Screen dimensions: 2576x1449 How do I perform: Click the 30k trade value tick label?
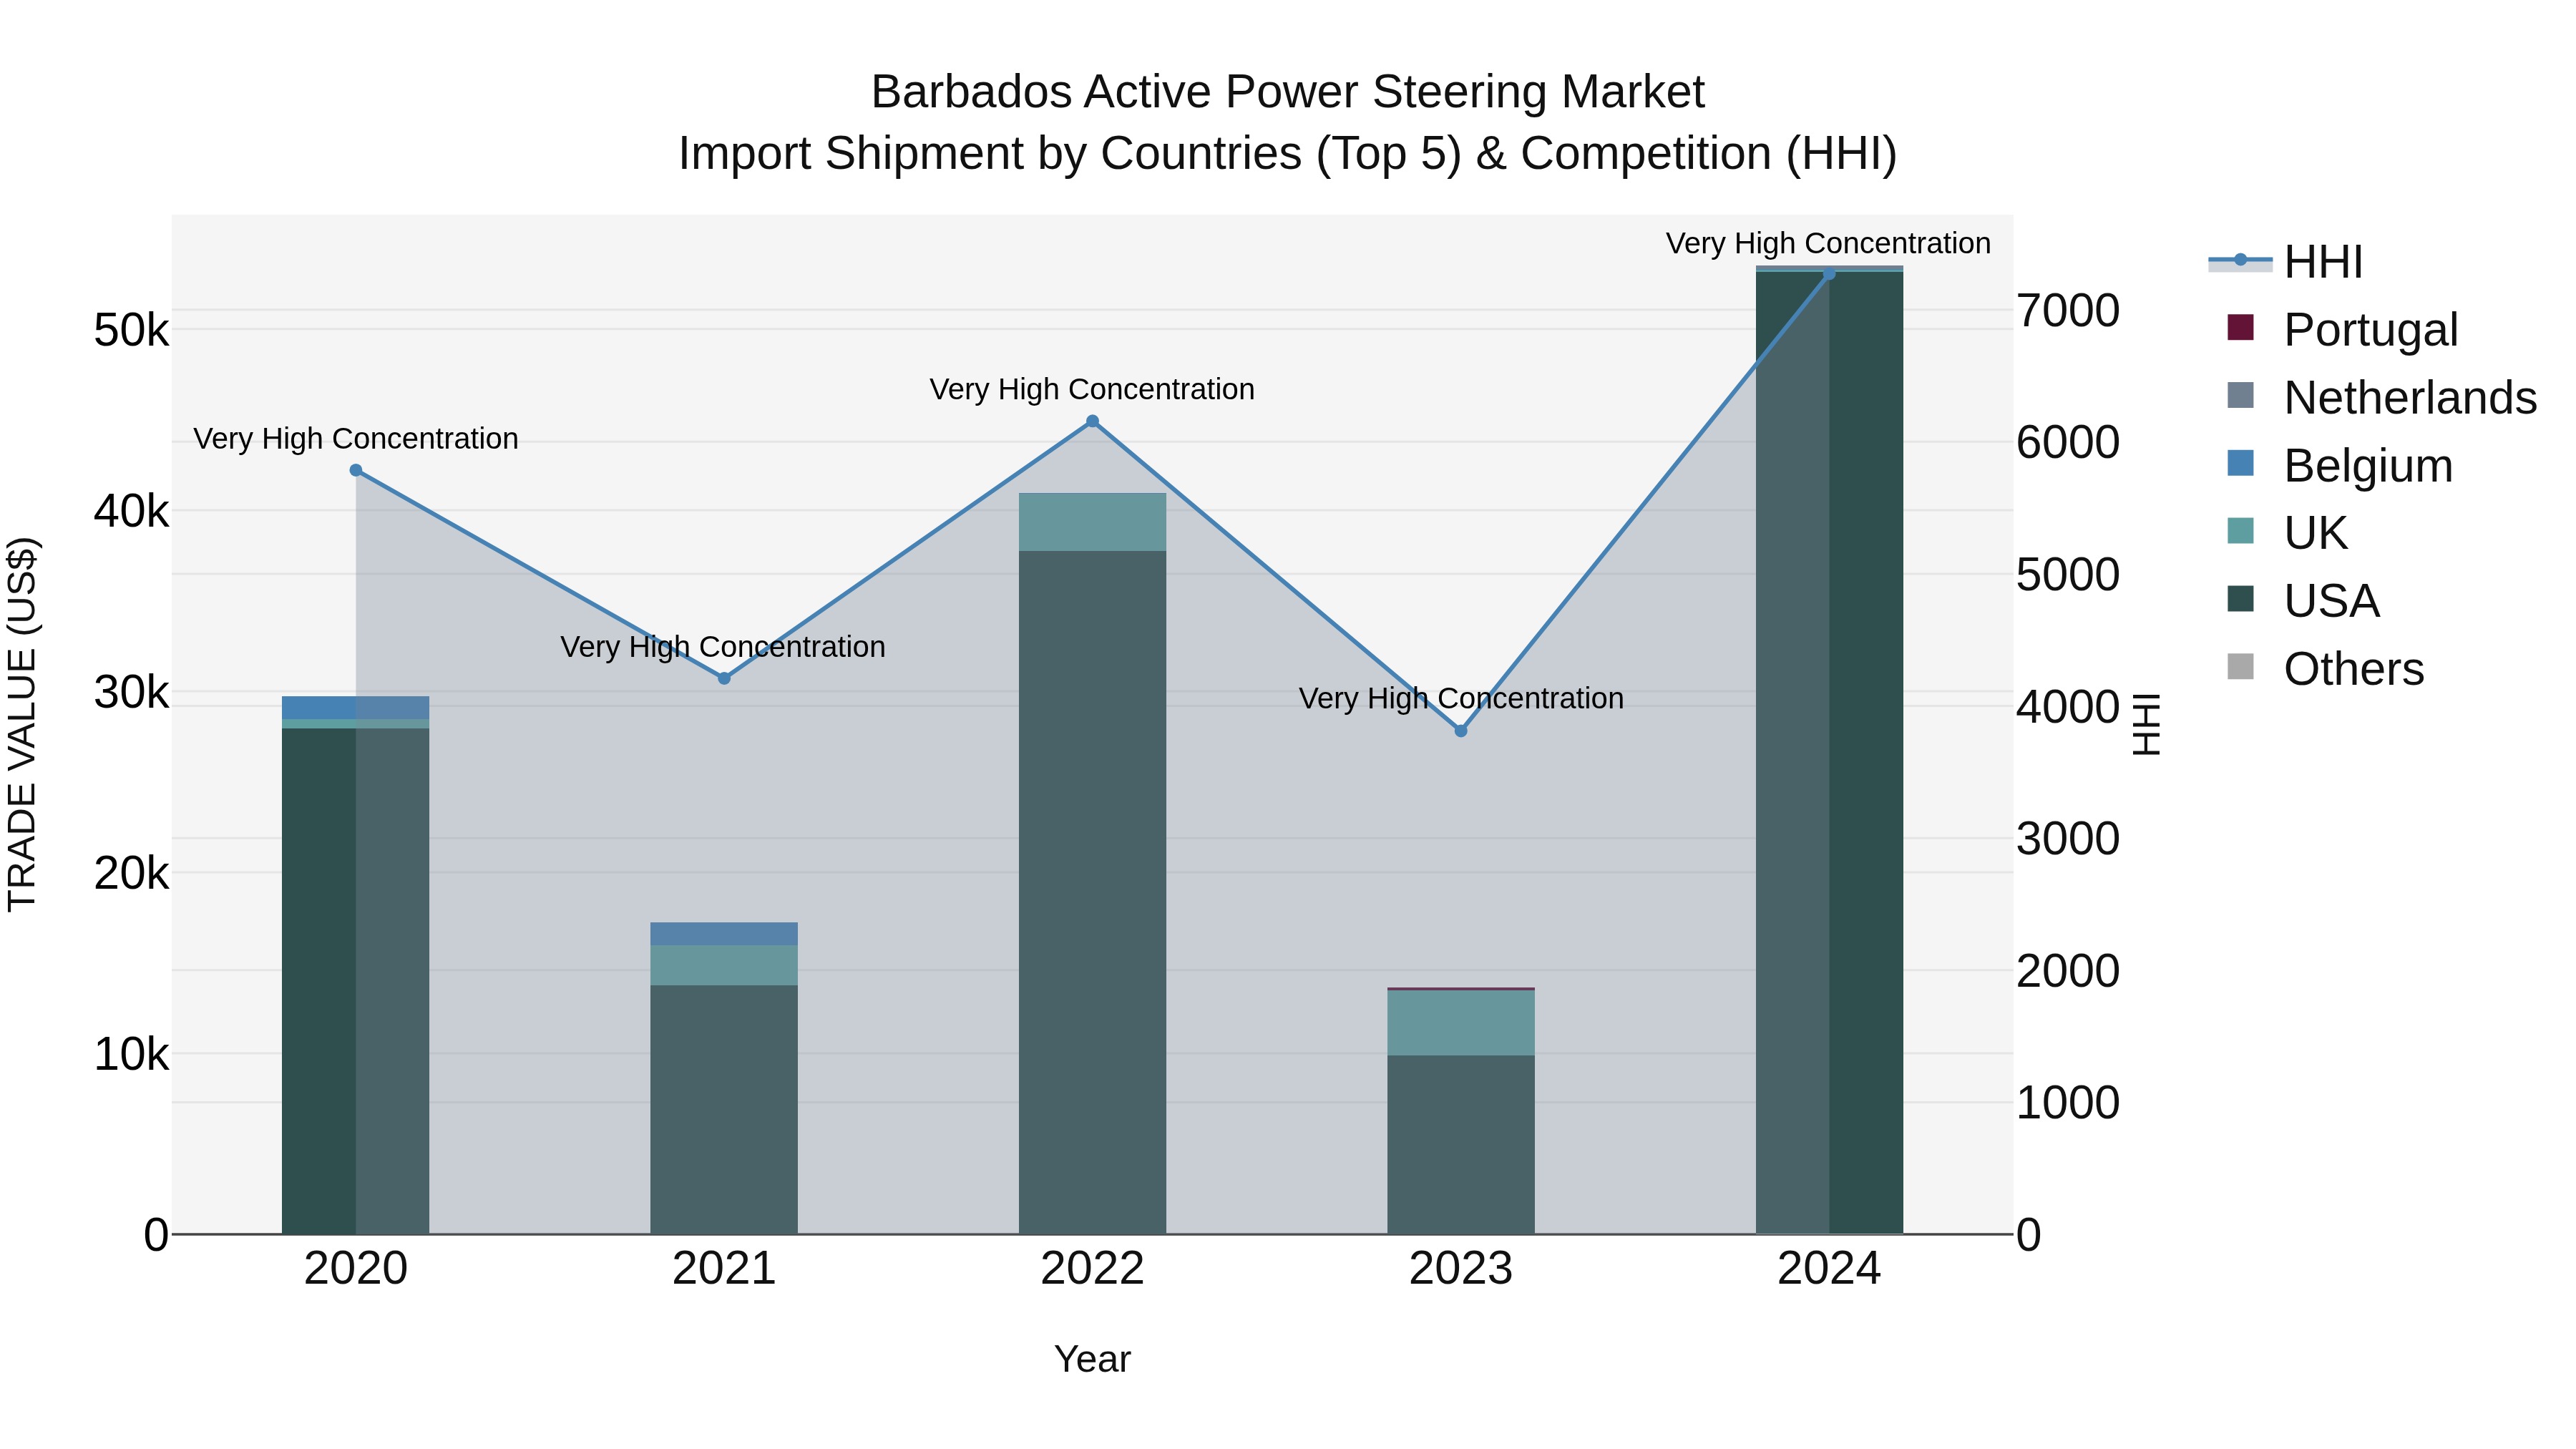(131, 692)
